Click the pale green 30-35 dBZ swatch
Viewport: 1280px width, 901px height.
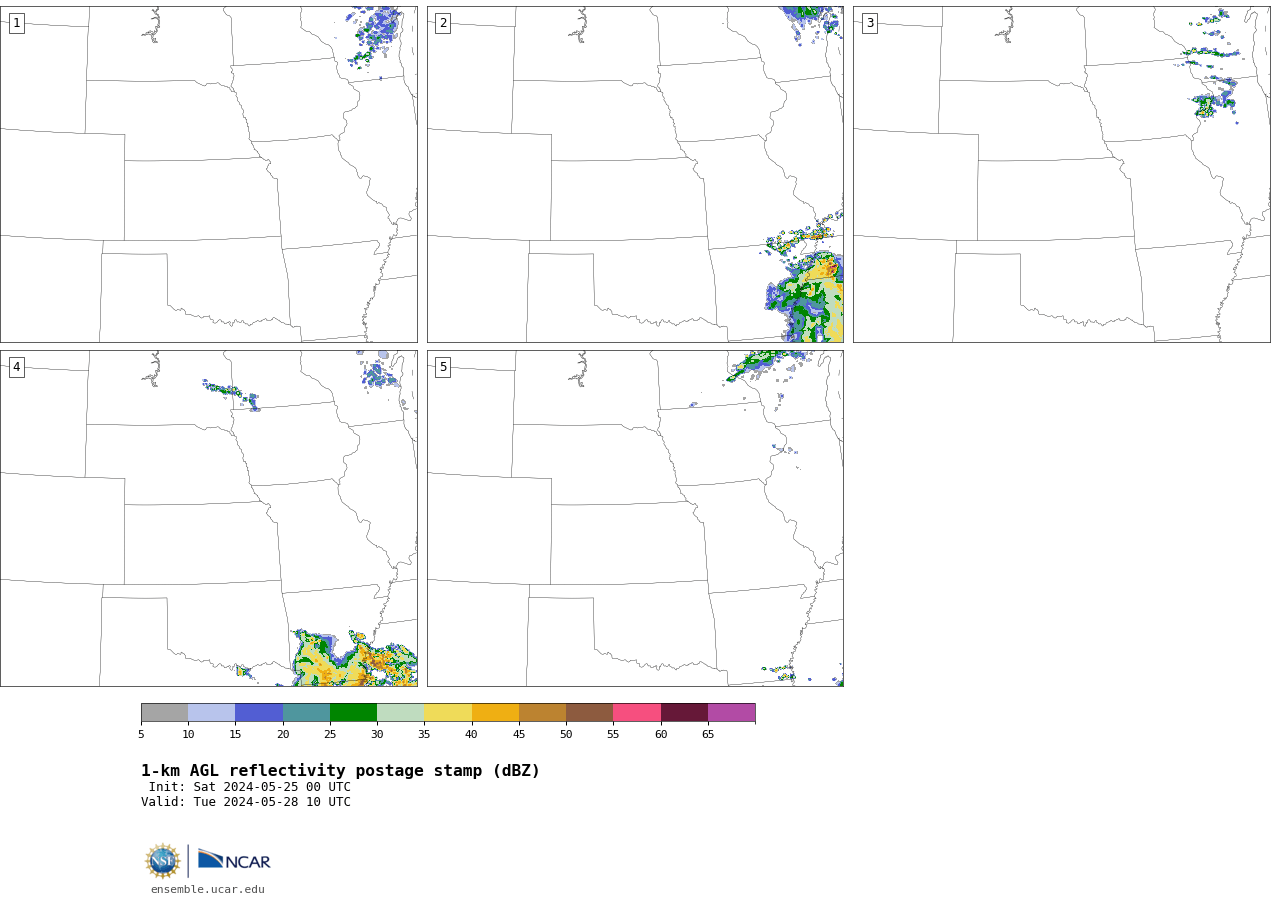point(400,712)
